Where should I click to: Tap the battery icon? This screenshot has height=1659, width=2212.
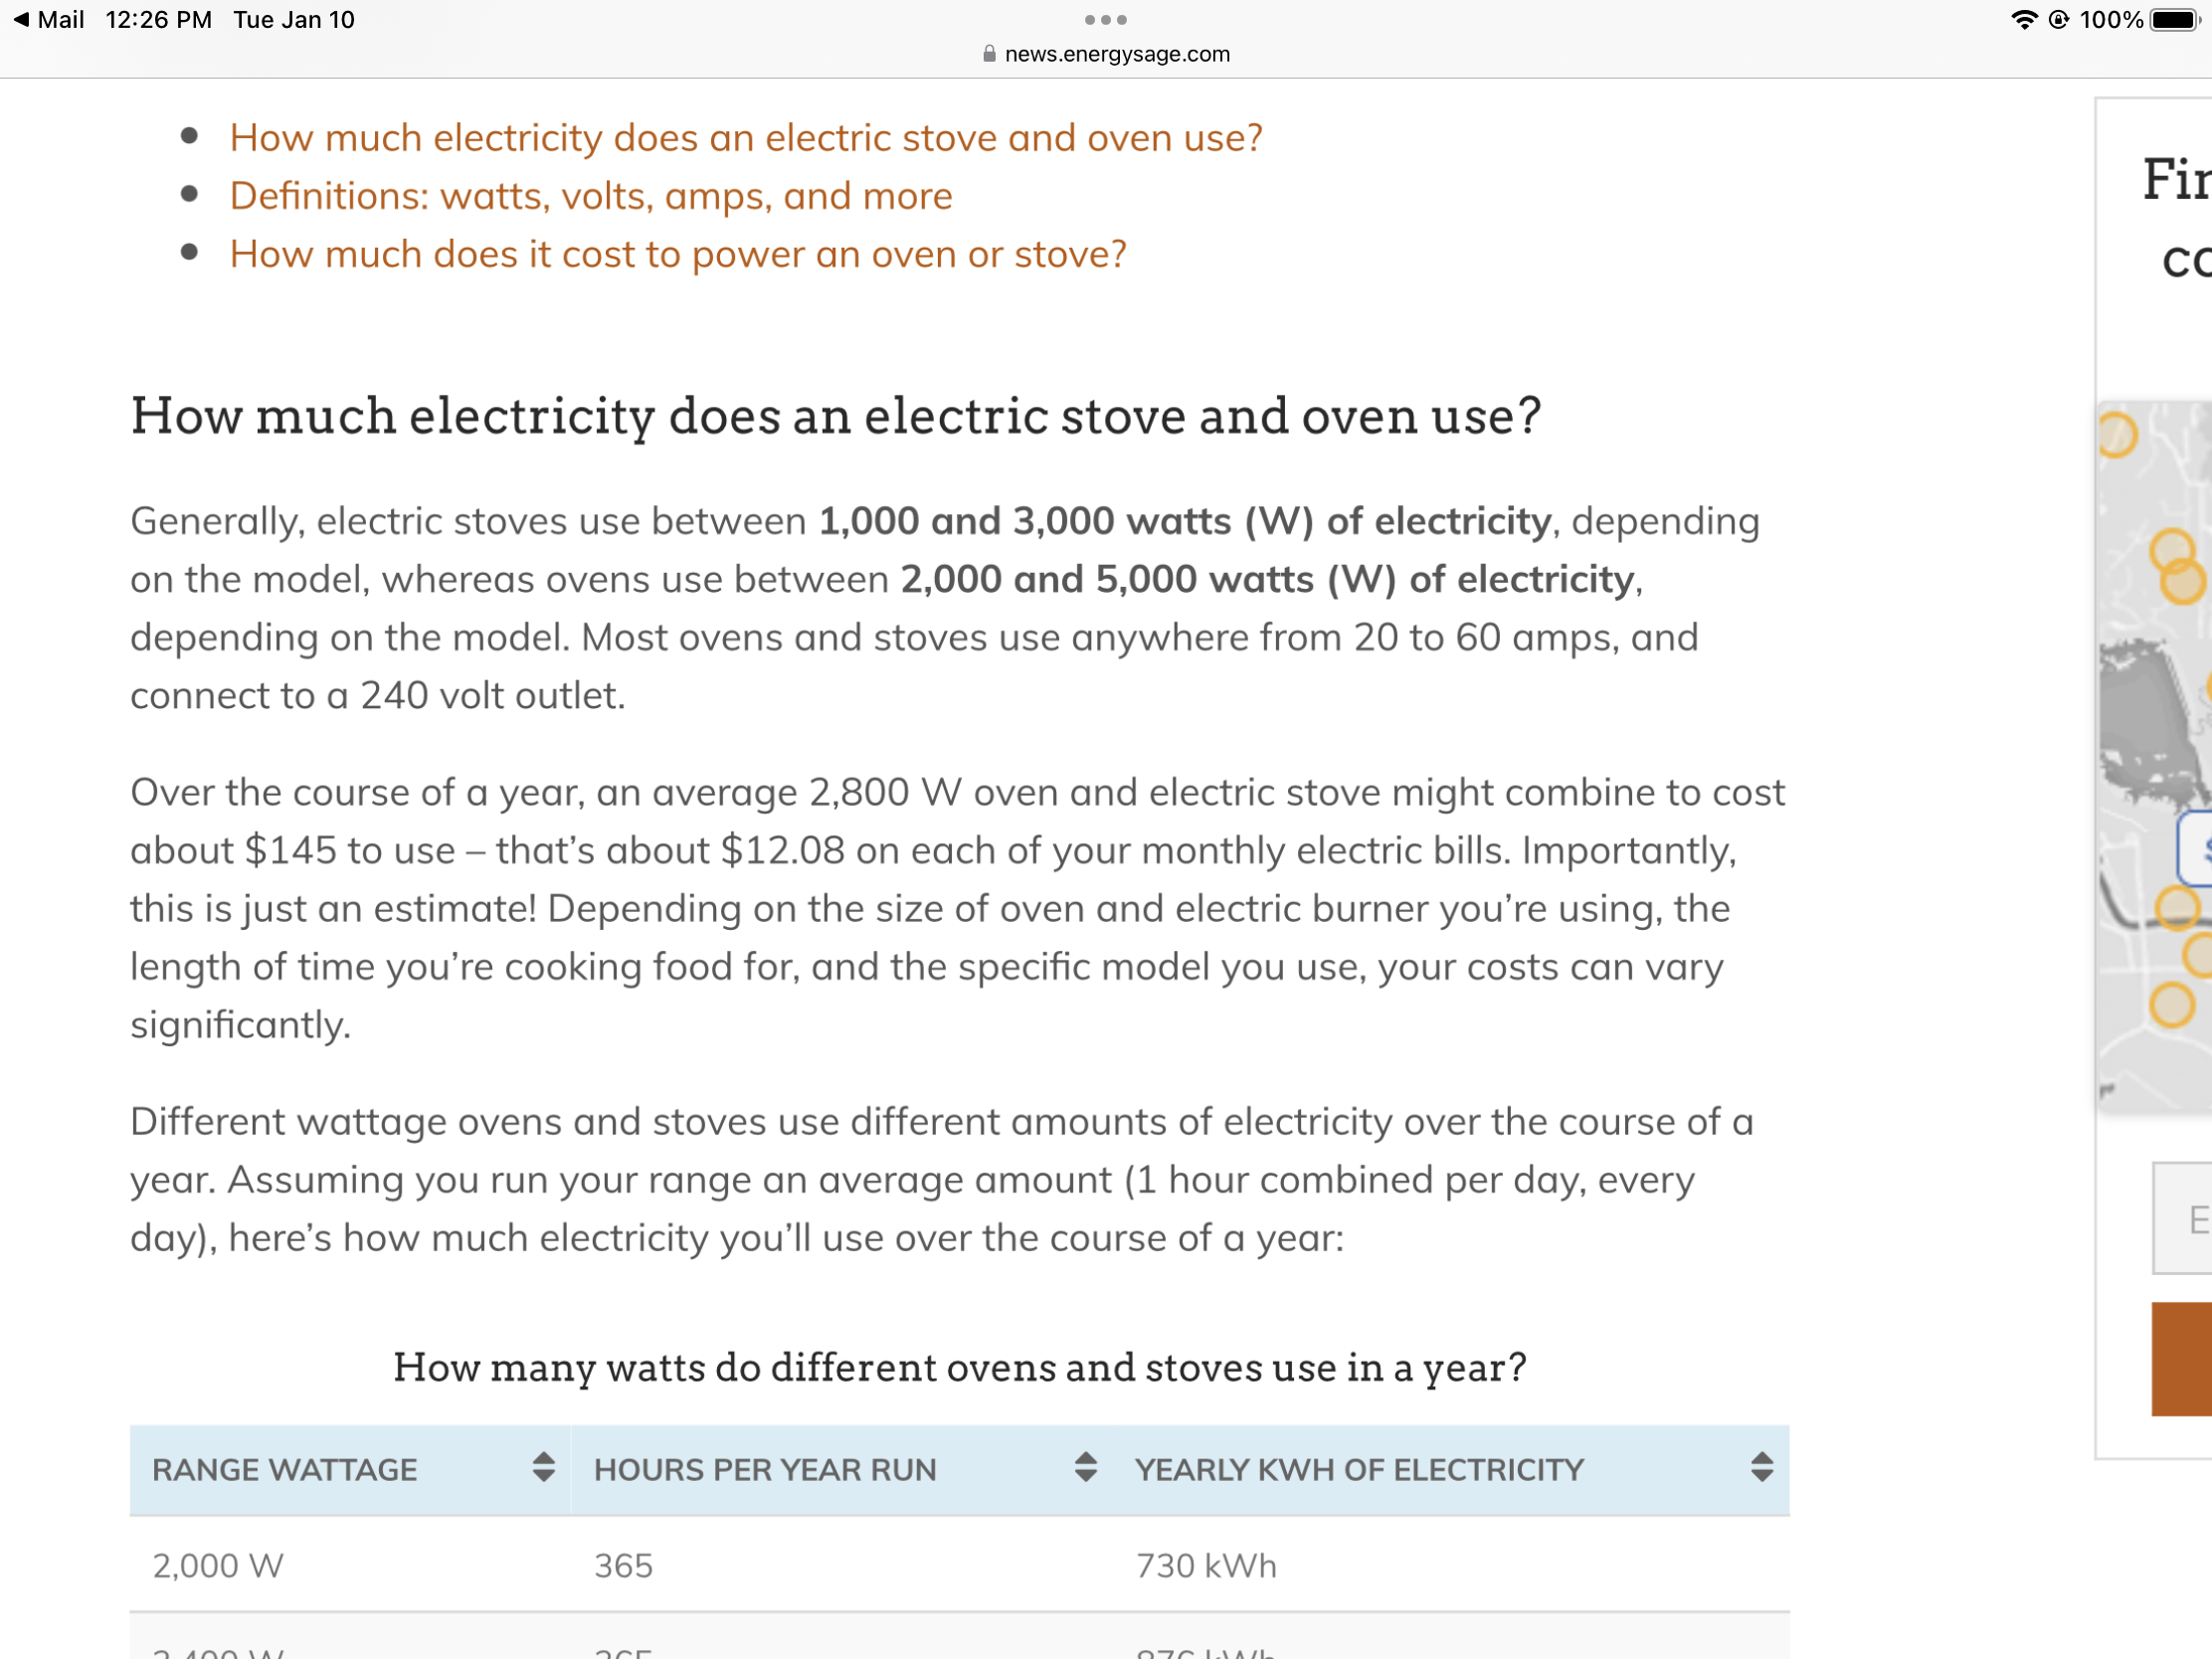2174,20
